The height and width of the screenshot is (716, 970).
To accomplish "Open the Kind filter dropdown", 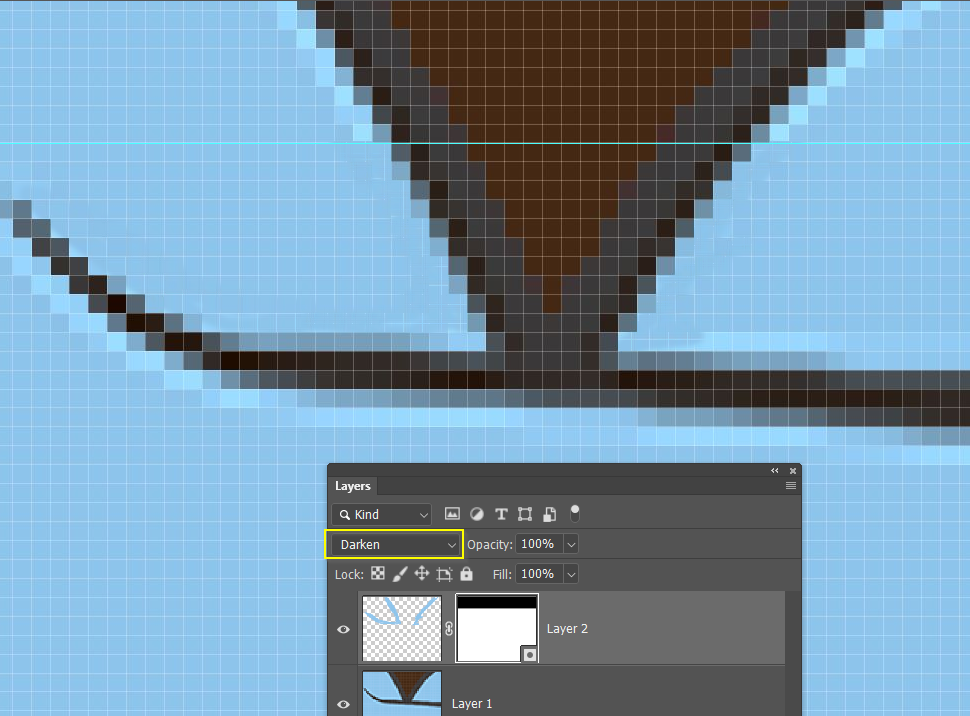I will point(381,514).
